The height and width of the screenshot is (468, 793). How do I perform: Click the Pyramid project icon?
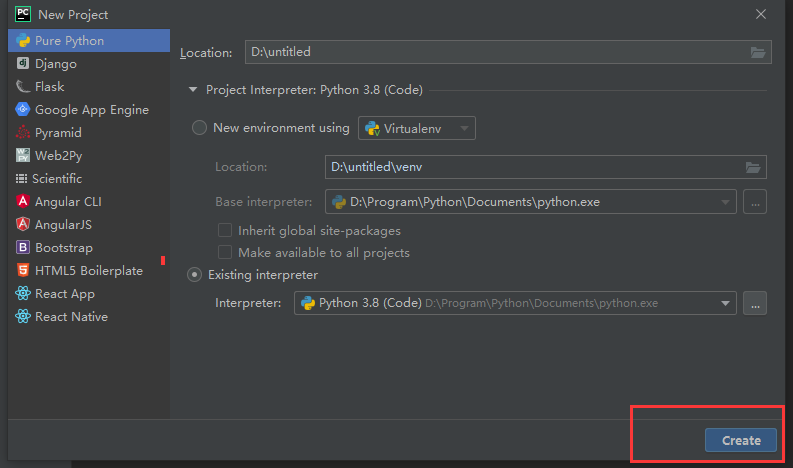click(23, 133)
